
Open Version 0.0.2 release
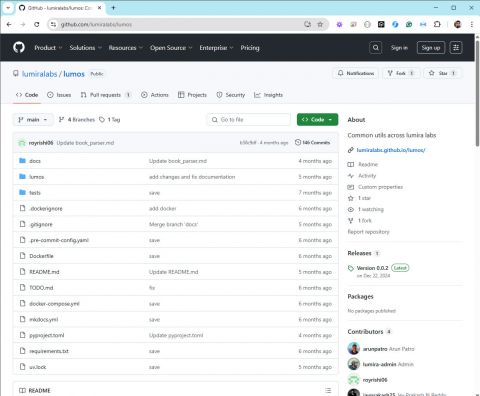click(372, 268)
